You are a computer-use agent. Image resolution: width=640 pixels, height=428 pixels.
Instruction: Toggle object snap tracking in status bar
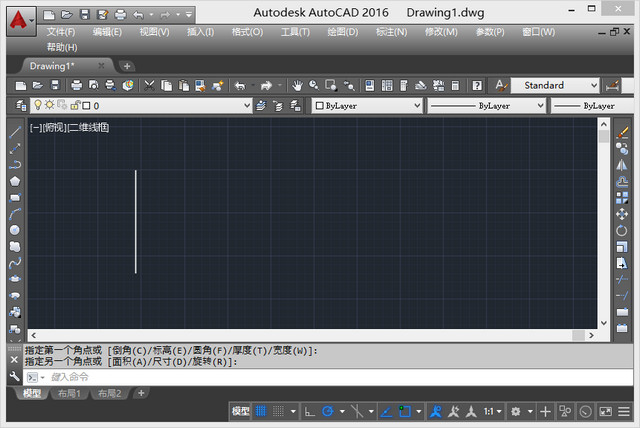click(x=386, y=411)
